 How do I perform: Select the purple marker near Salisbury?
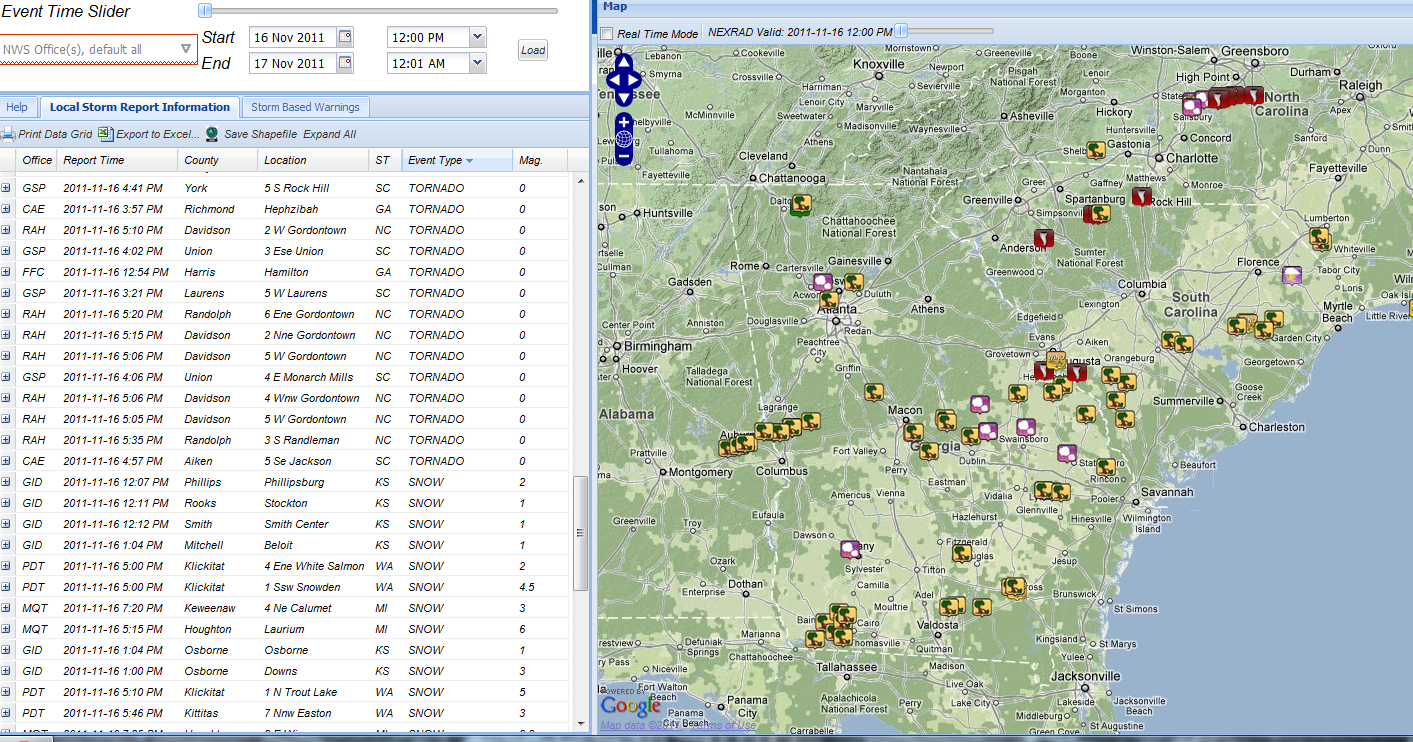point(1191,105)
